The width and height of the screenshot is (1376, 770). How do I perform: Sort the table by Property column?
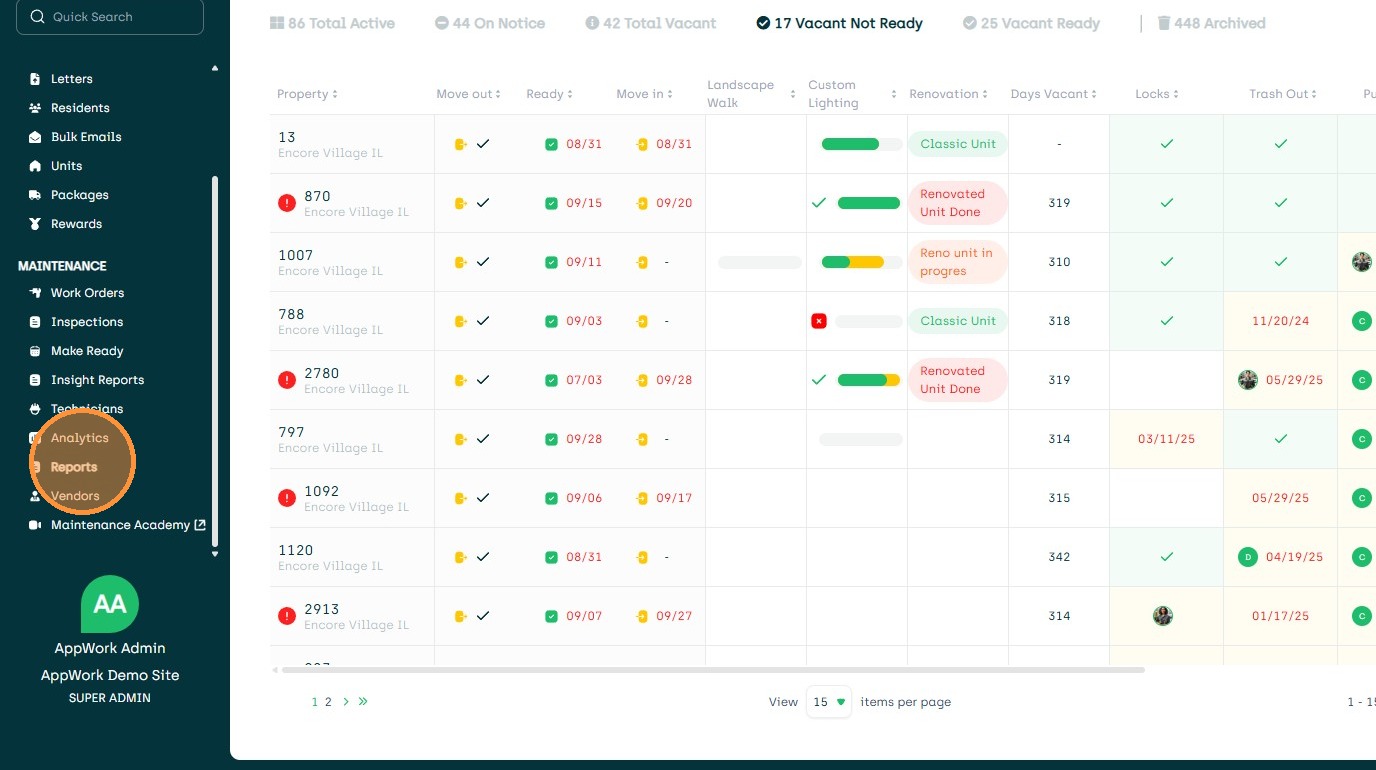(x=307, y=94)
